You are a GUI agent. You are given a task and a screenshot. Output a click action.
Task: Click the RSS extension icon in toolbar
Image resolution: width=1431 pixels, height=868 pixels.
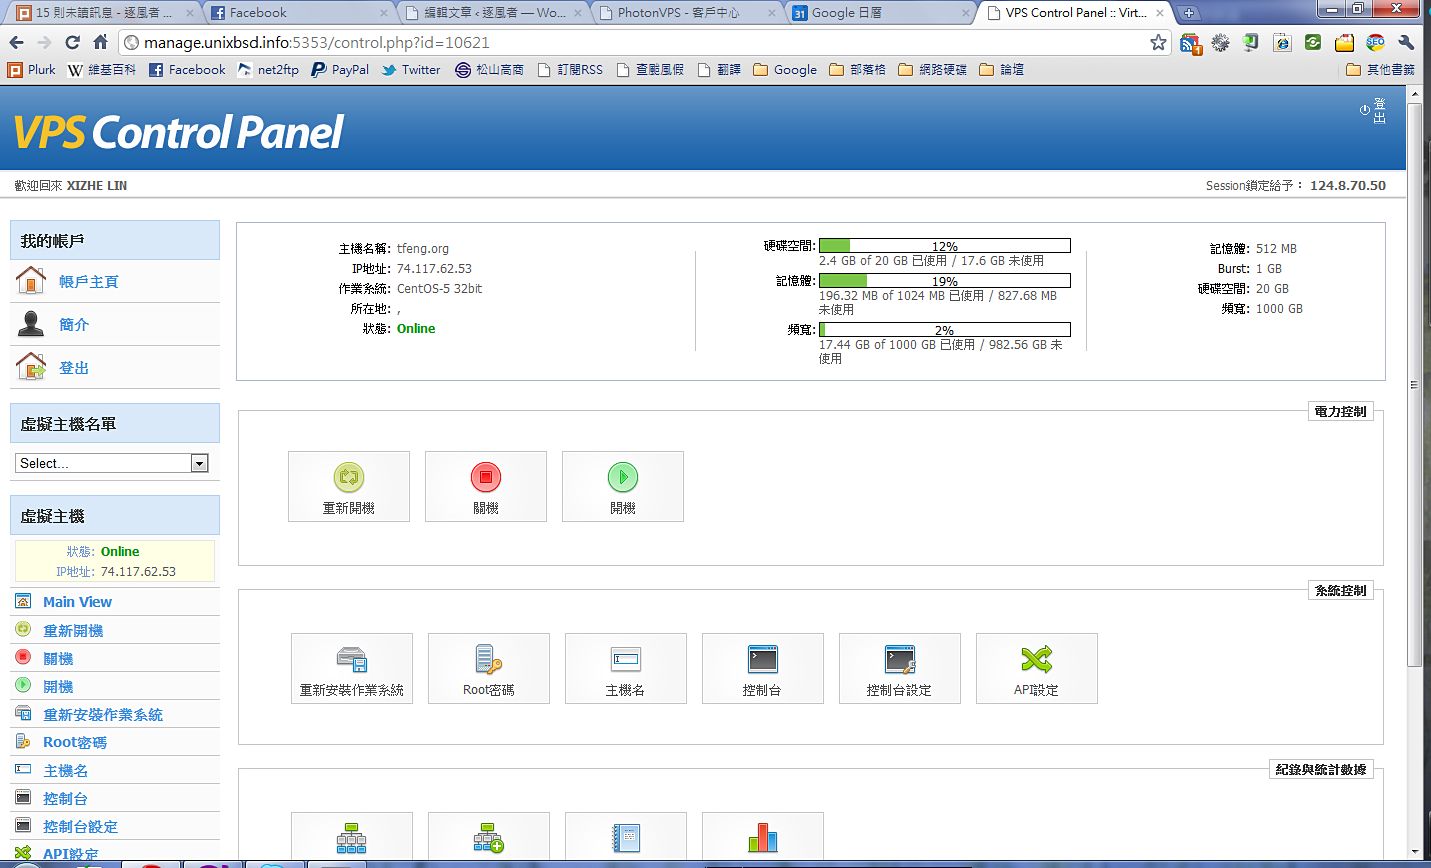pos(1190,43)
